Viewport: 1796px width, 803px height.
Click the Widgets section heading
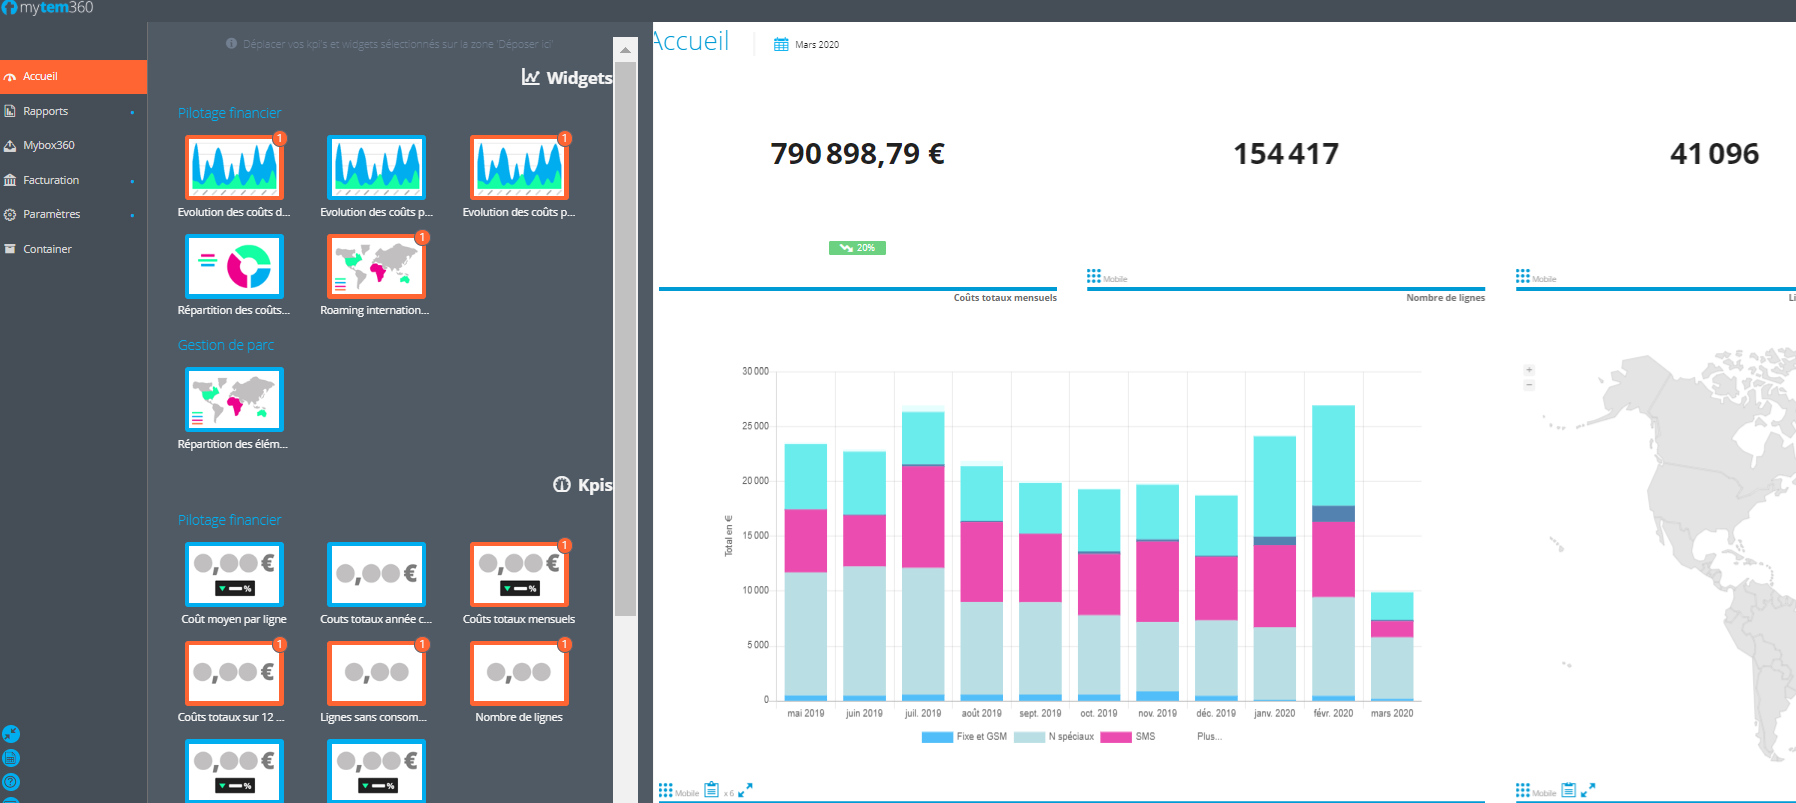(567, 78)
